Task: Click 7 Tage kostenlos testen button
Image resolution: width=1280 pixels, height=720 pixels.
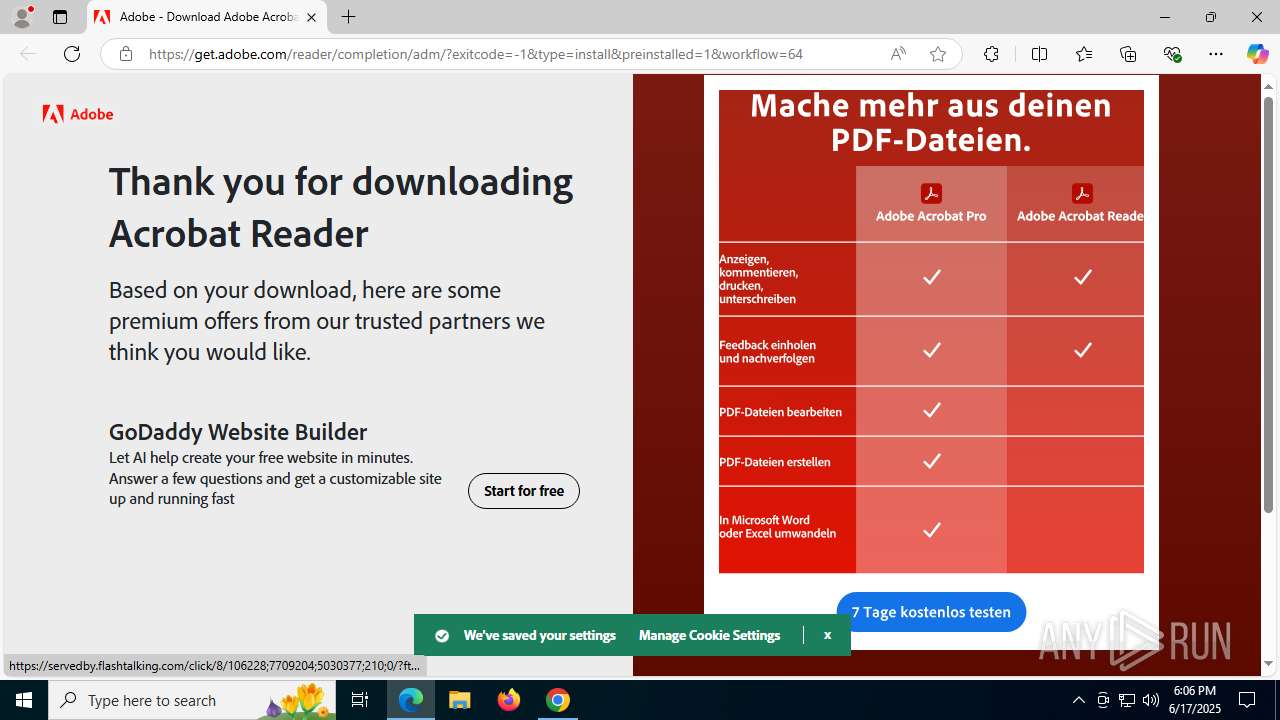Action: tap(931, 612)
